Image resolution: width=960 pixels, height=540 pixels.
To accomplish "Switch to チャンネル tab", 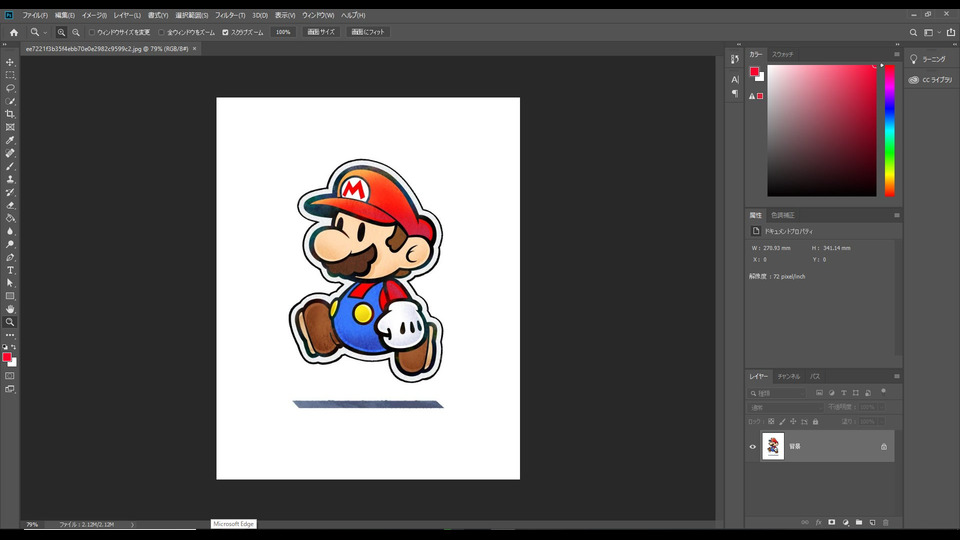I will point(789,377).
